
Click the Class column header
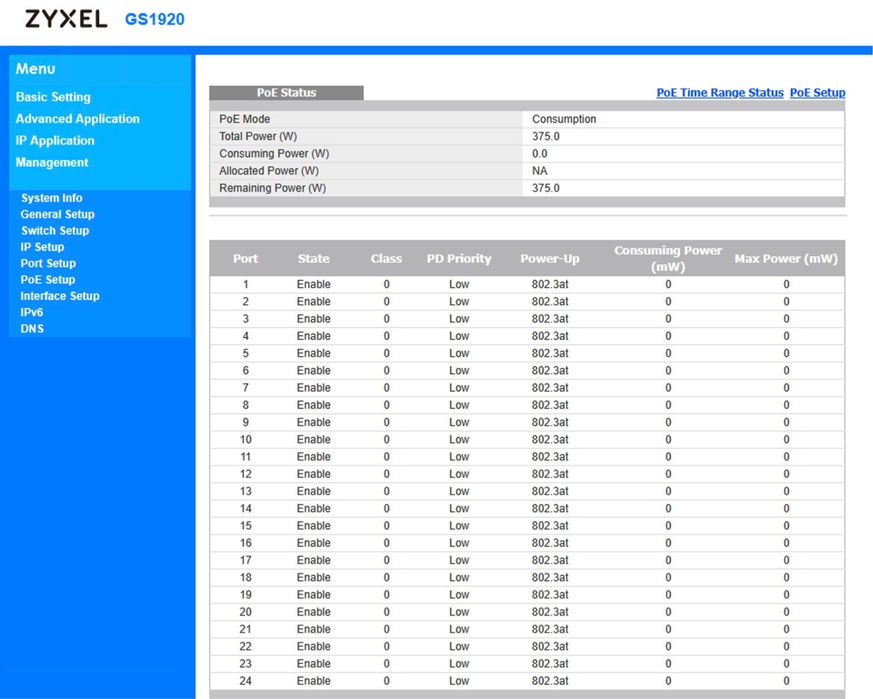point(386,258)
